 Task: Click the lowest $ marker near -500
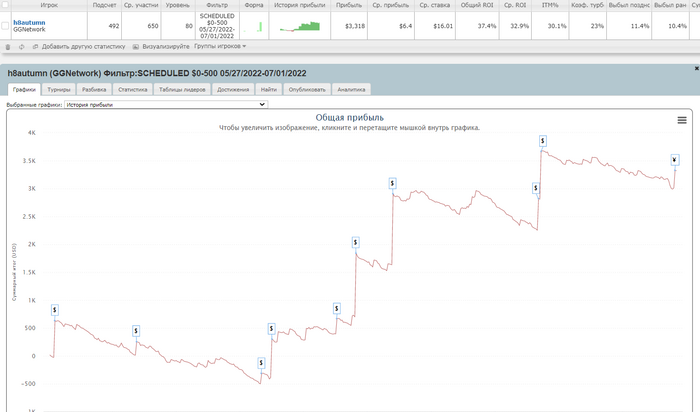[x=261, y=362]
